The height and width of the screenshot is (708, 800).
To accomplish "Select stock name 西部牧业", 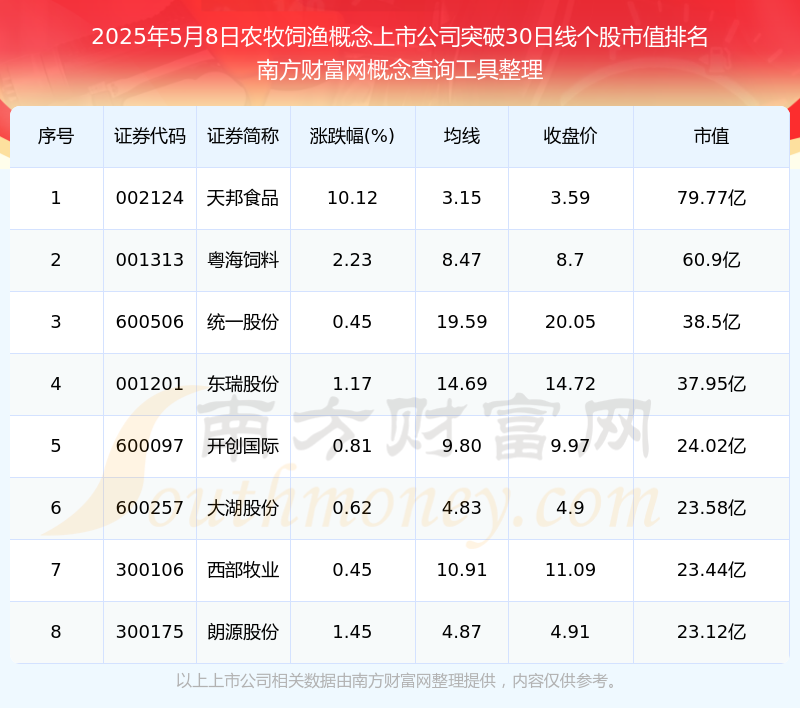I will coord(243,570).
